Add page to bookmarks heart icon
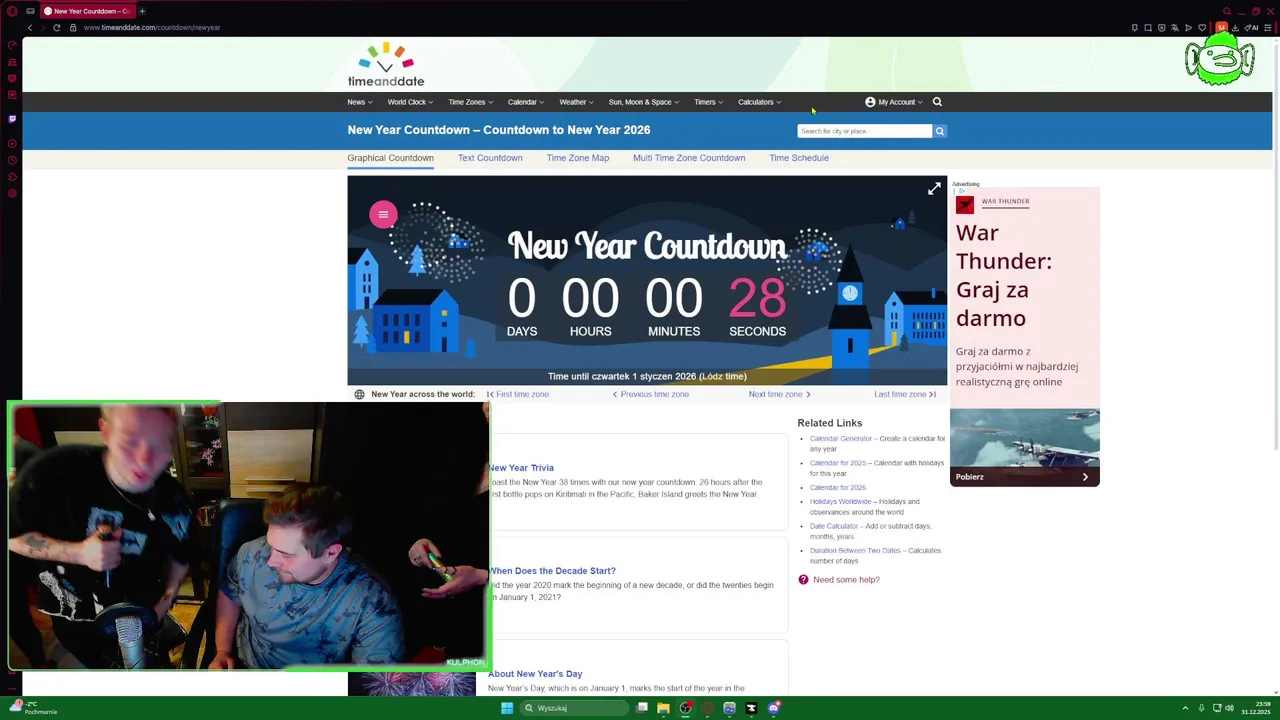 point(1202,27)
